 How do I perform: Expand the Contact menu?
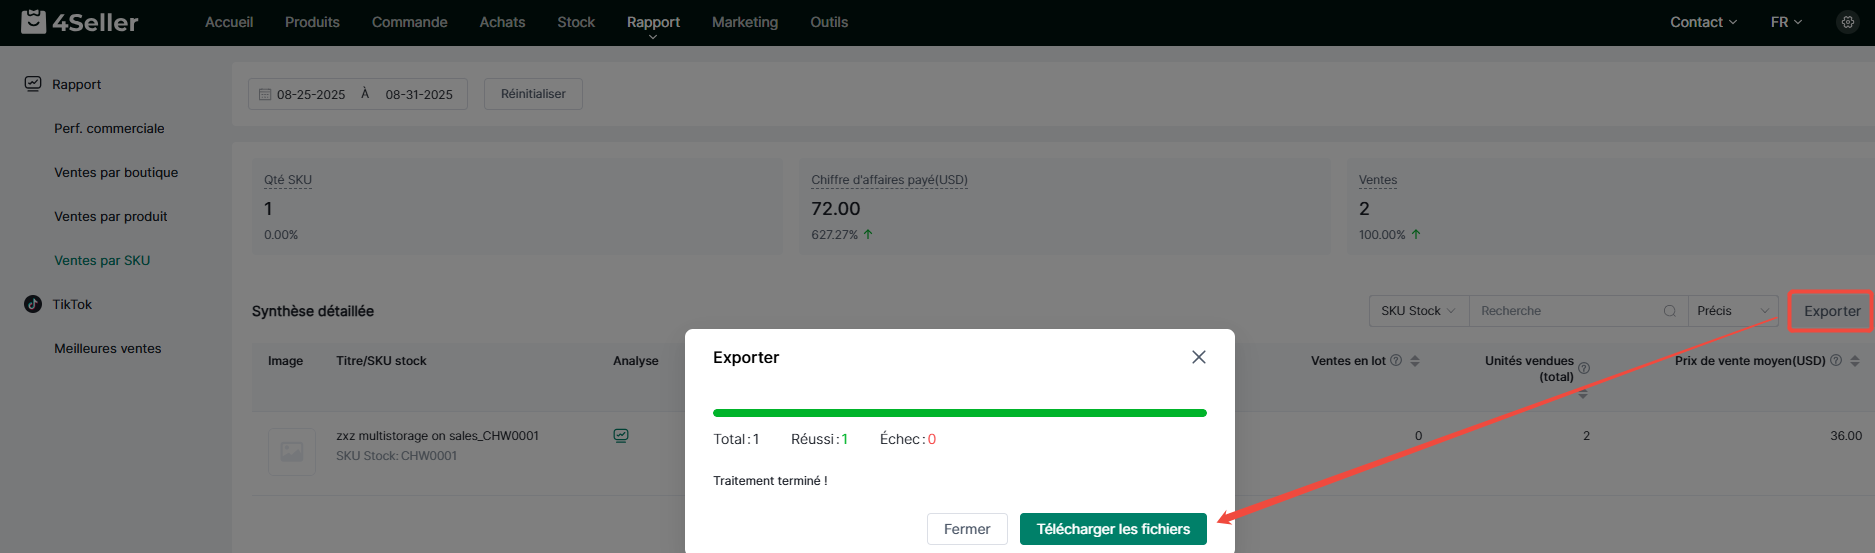(x=1703, y=22)
